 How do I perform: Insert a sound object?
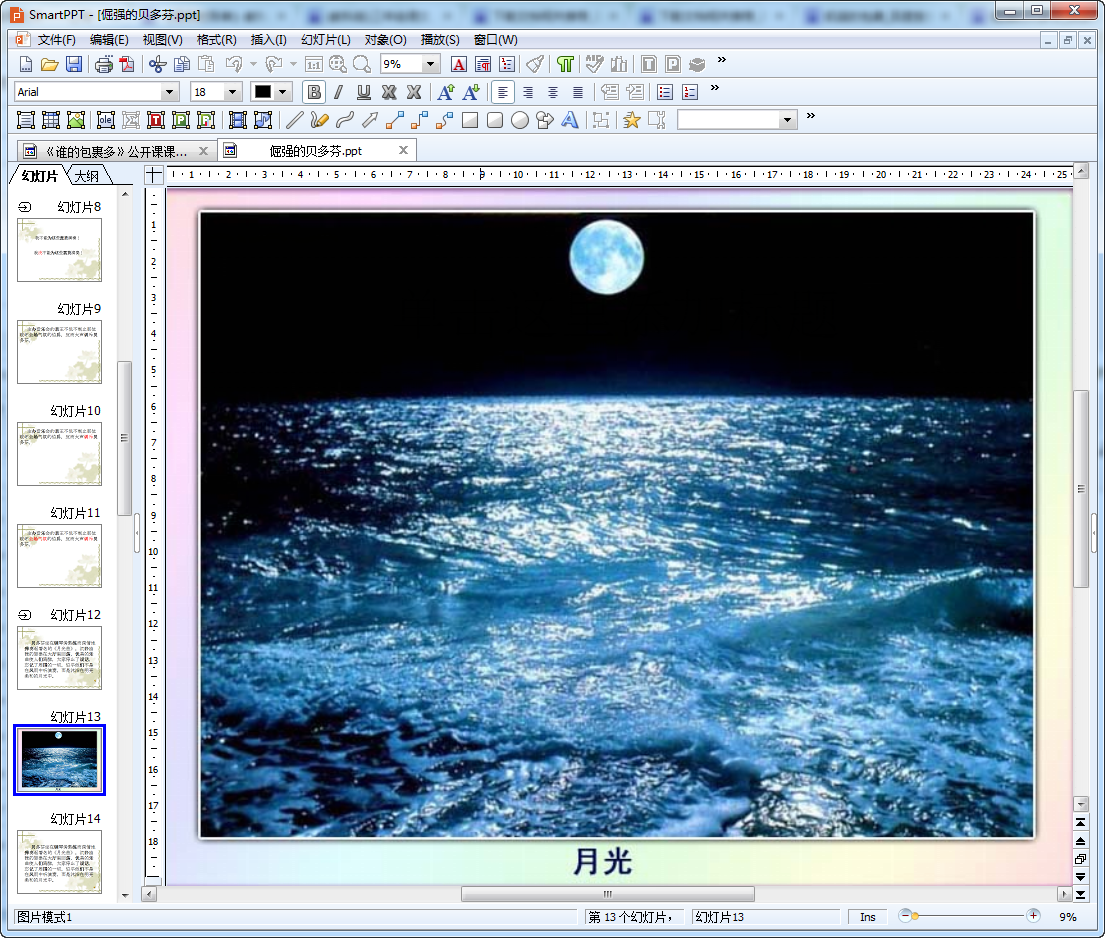point(263,120)
